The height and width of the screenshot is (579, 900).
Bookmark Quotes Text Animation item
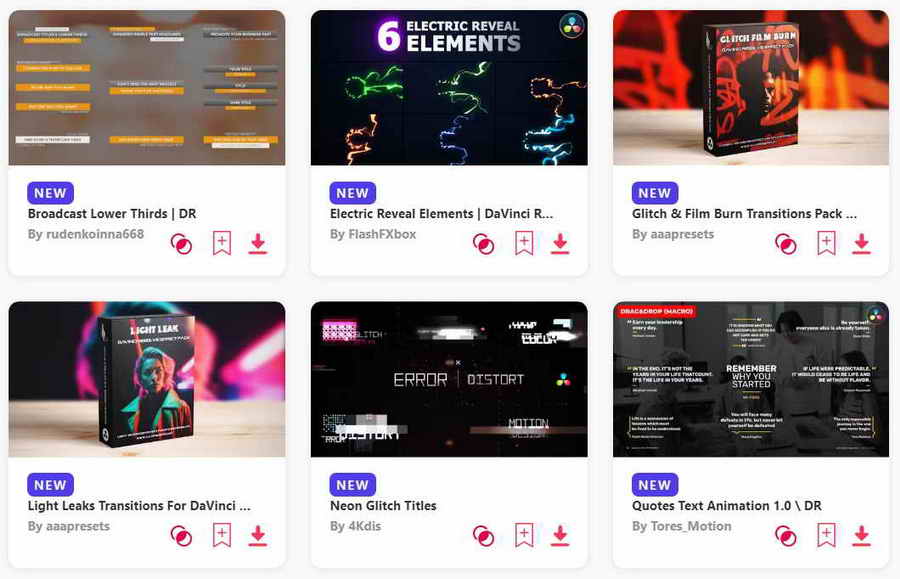[x=826, y=535]
